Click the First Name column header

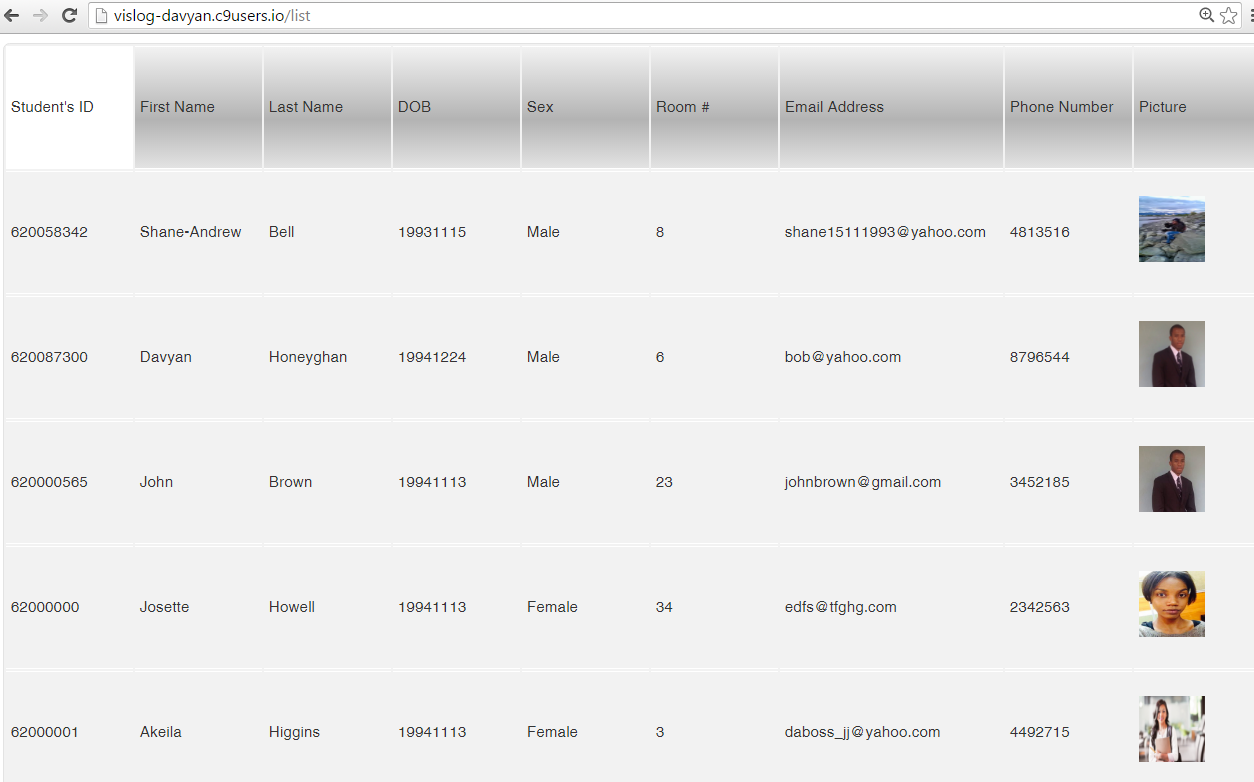(x=198, y=107)
